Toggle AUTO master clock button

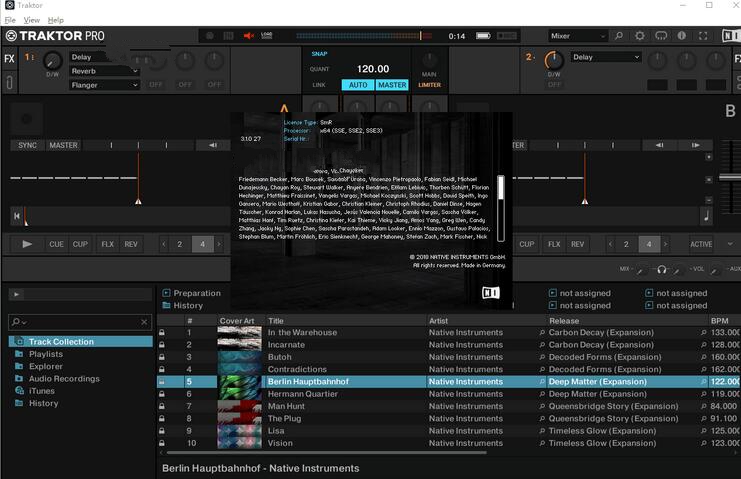358,85
